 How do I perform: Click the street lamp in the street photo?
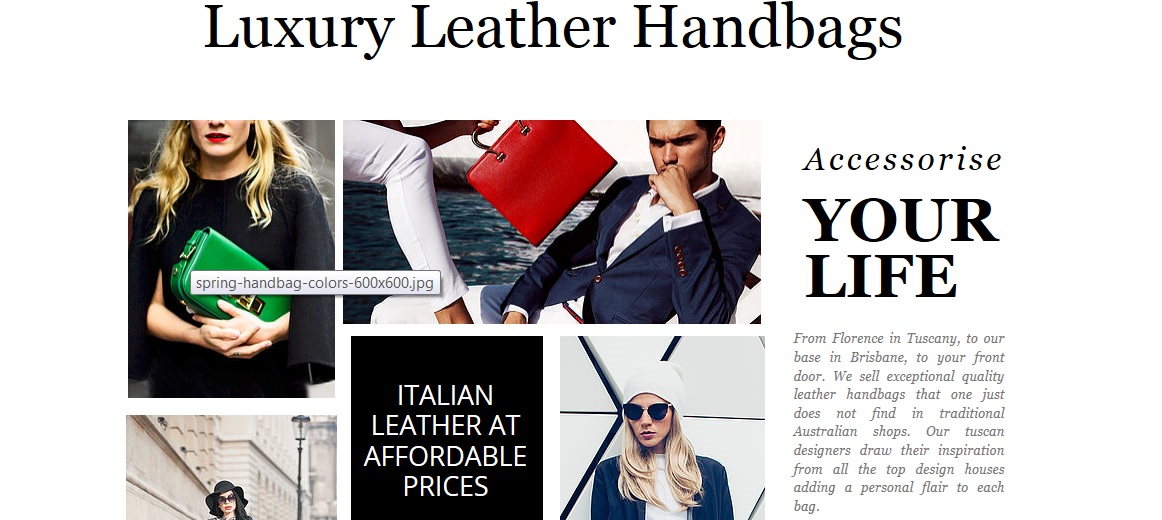pos(299,465)
